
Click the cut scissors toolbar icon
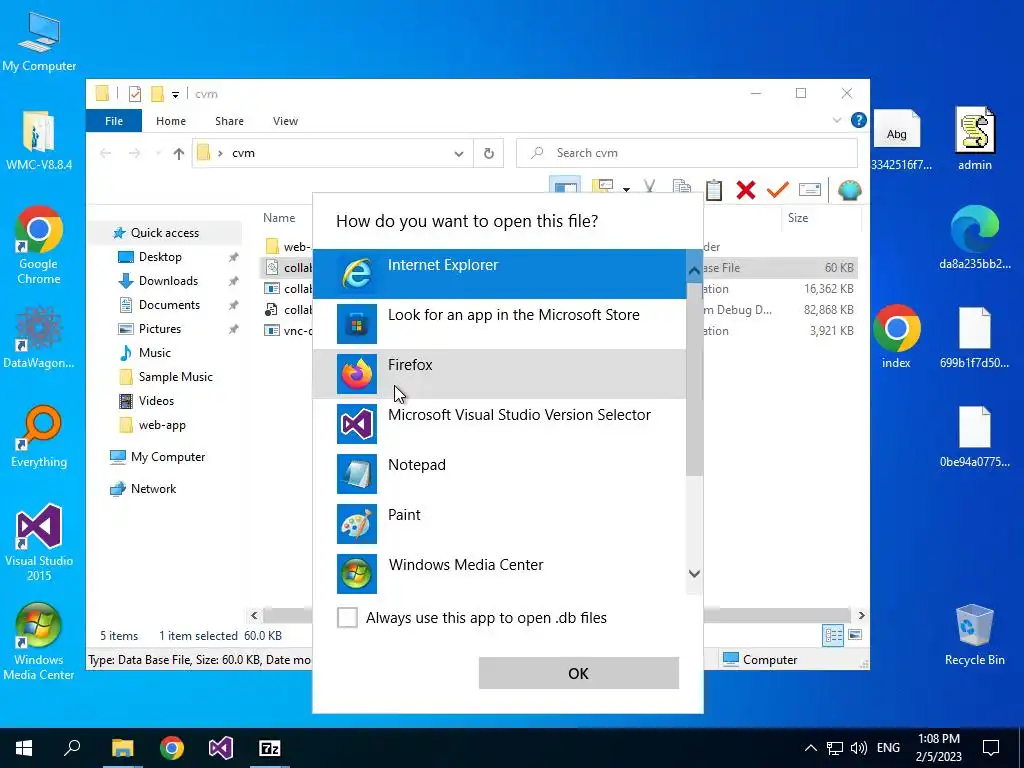coord(649,188)
